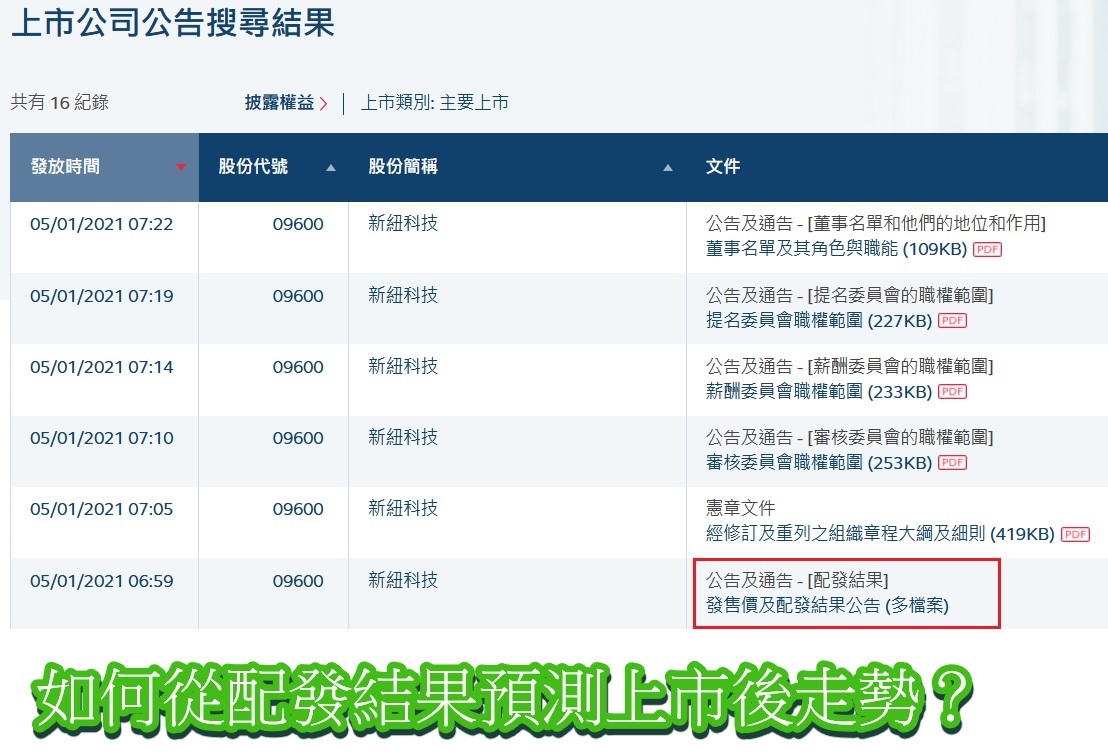Open 經修訂及重列之組織章程大綱及細則 (419KB) link

(880, 534)
